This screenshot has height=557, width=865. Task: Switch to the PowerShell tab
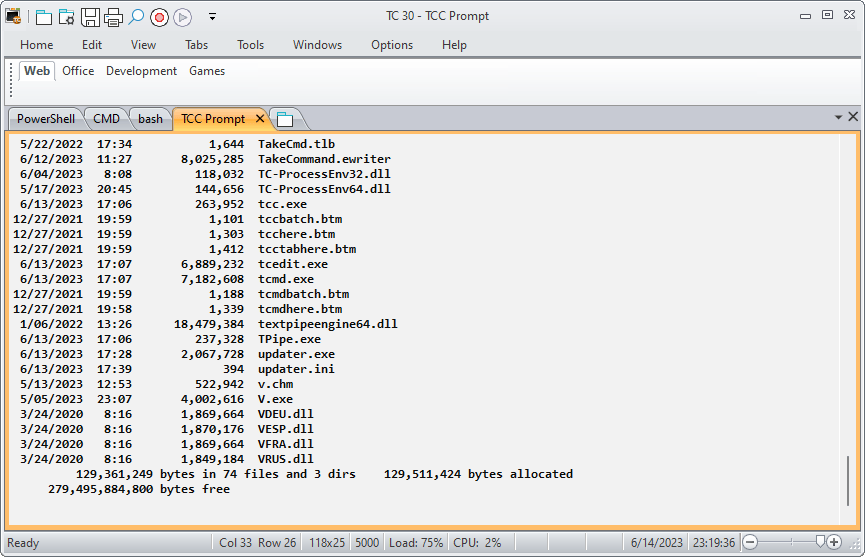click(x=46, y=119)
